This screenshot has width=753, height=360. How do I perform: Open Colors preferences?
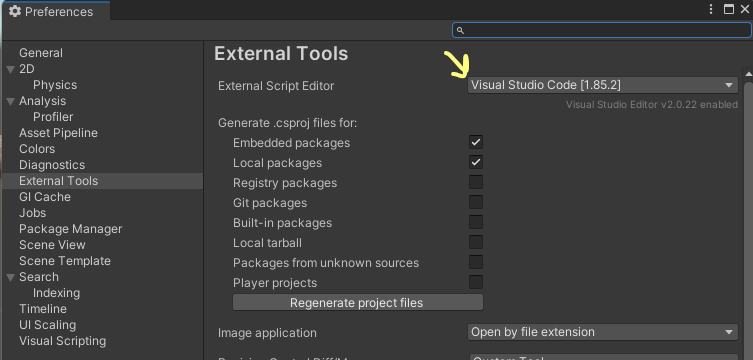click(37, 149)
